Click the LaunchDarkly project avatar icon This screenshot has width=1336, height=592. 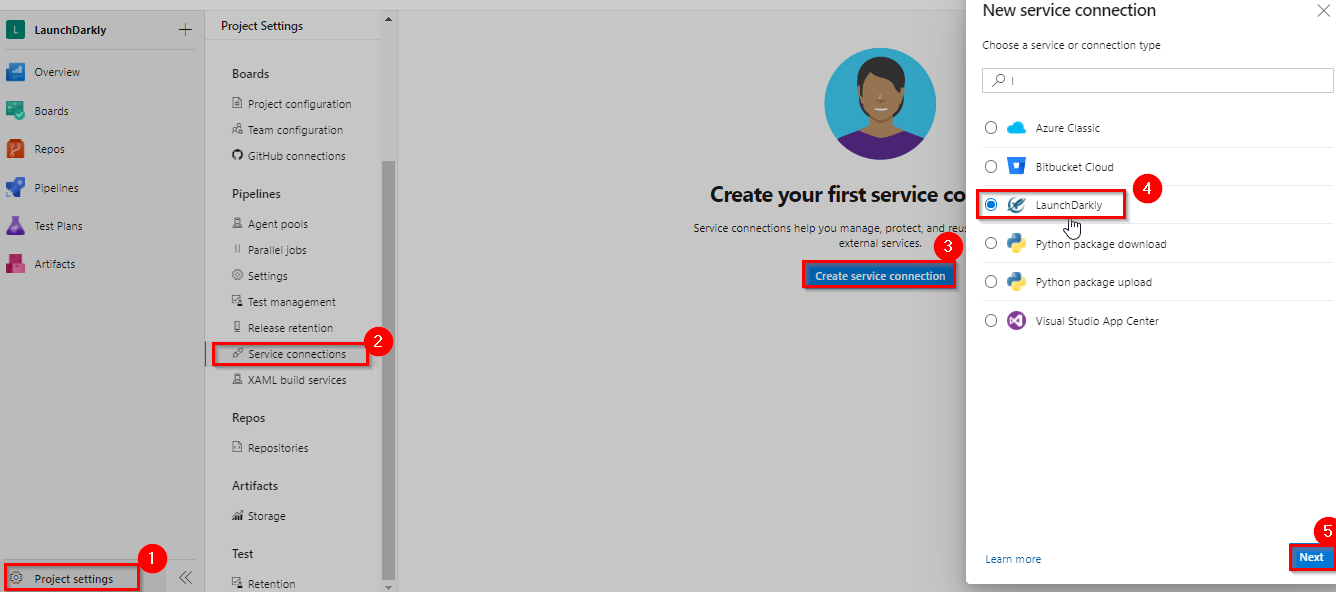[15, 30]
